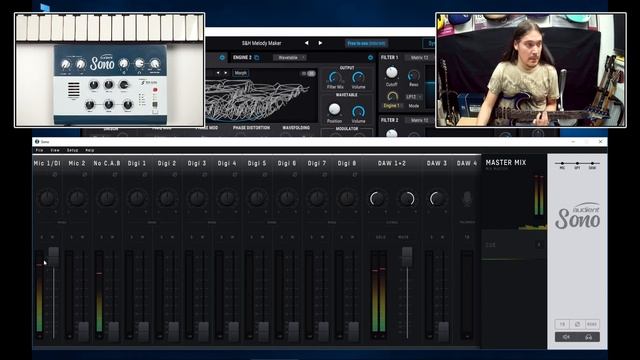Screen dimensions: 640x360
Task: Click the Digi 6 phase icon
Action: click(x=295, y=175)
